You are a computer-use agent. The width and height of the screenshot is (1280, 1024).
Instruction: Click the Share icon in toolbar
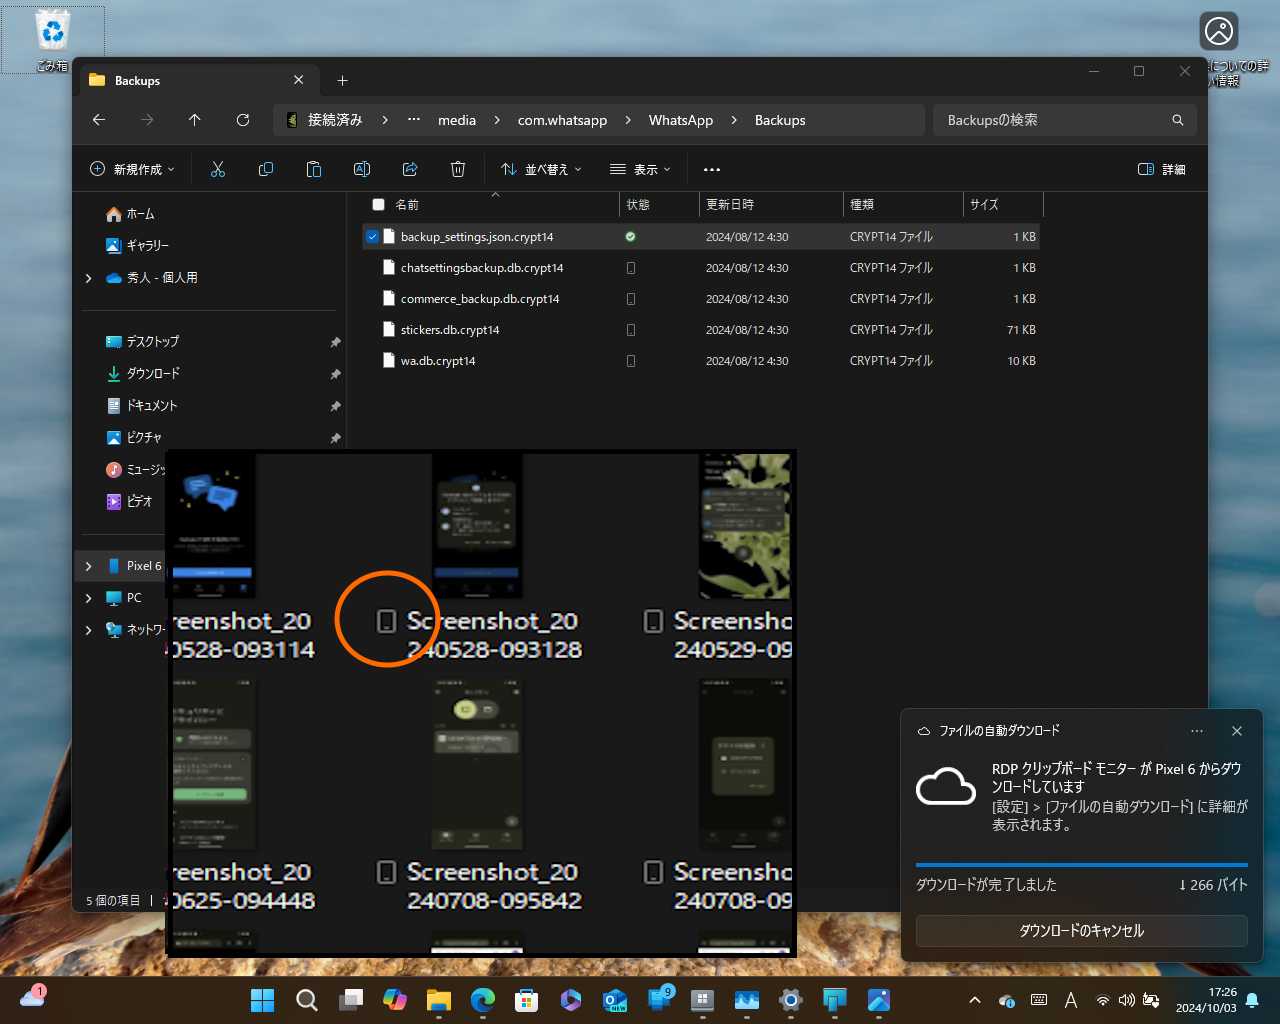(410, 169)
